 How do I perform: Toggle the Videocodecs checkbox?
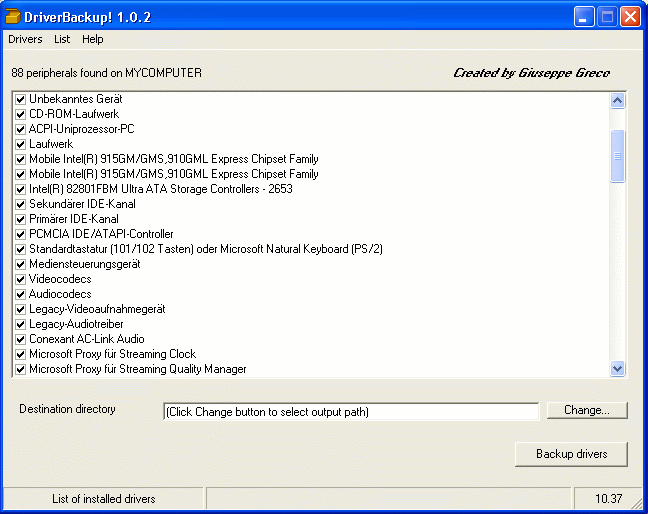20,280
